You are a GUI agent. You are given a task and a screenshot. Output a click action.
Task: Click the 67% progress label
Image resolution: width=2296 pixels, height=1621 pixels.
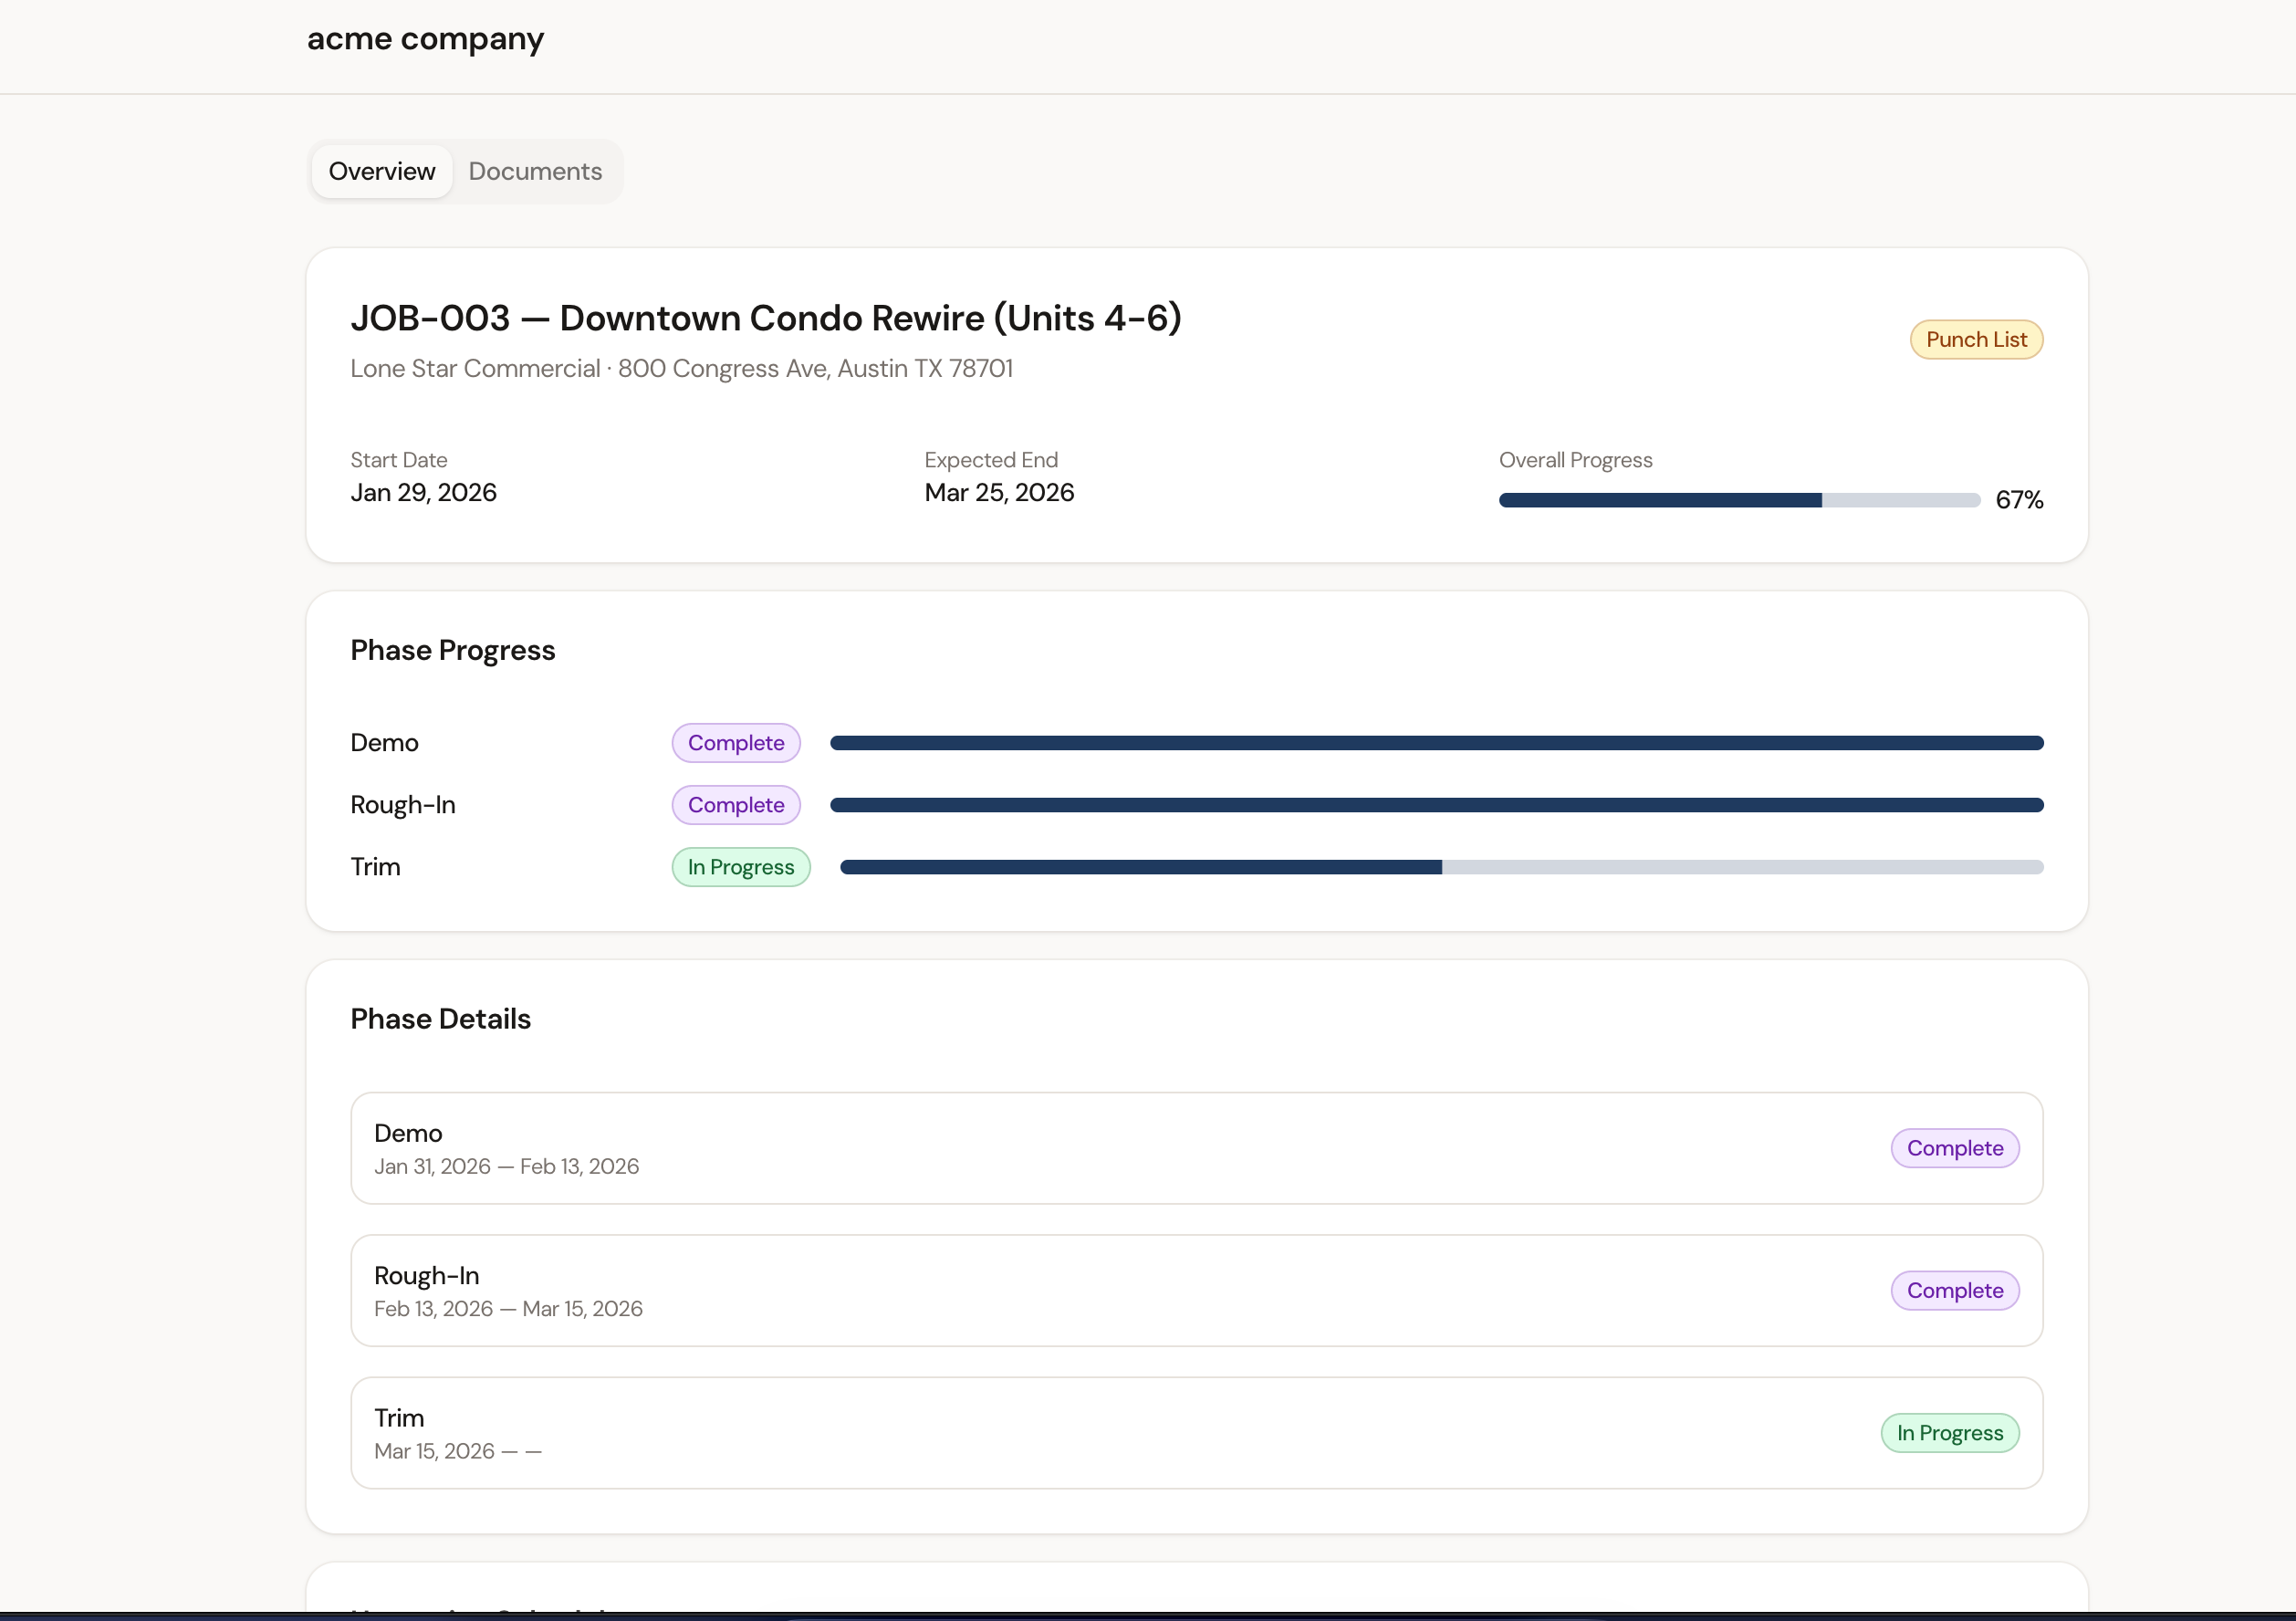tap(2018, 500)
